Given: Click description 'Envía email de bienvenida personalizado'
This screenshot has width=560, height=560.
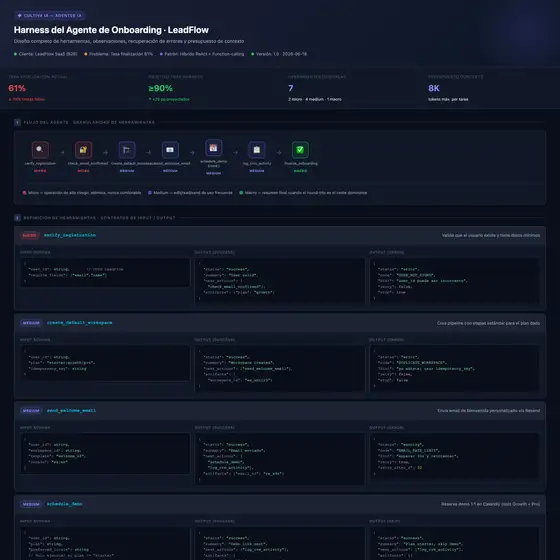Looking at the screenshot, I should [488, 411].
